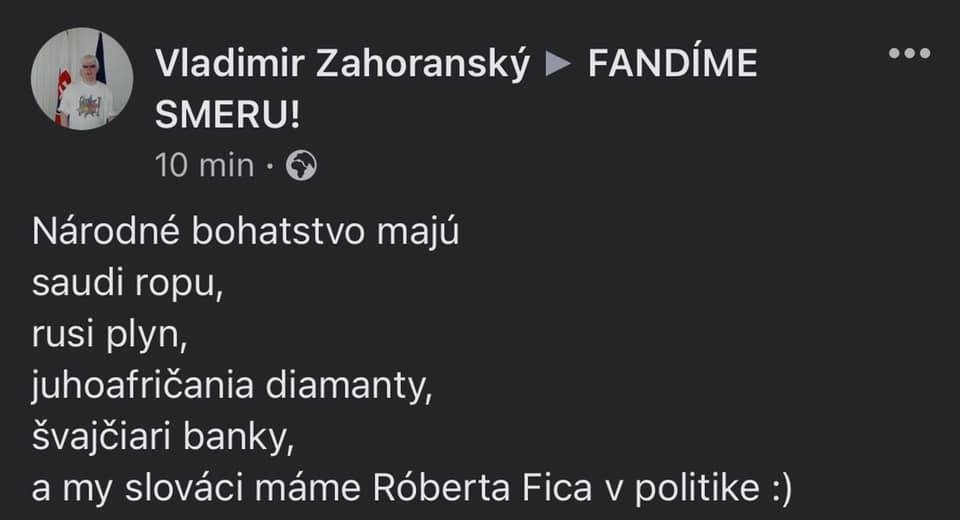Viewport: 960px width, 520px height.
Task: Click the 10 min post timestamp
Action: click(x=205, y=165)
